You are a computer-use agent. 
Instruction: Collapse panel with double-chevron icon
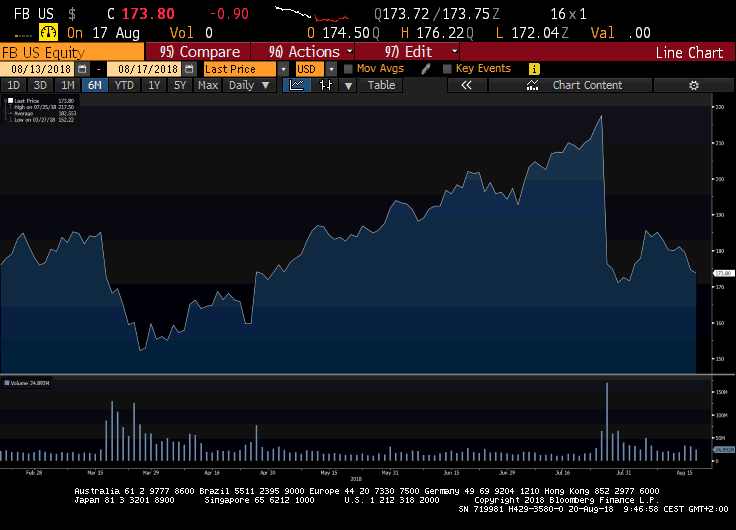[466, 85]
